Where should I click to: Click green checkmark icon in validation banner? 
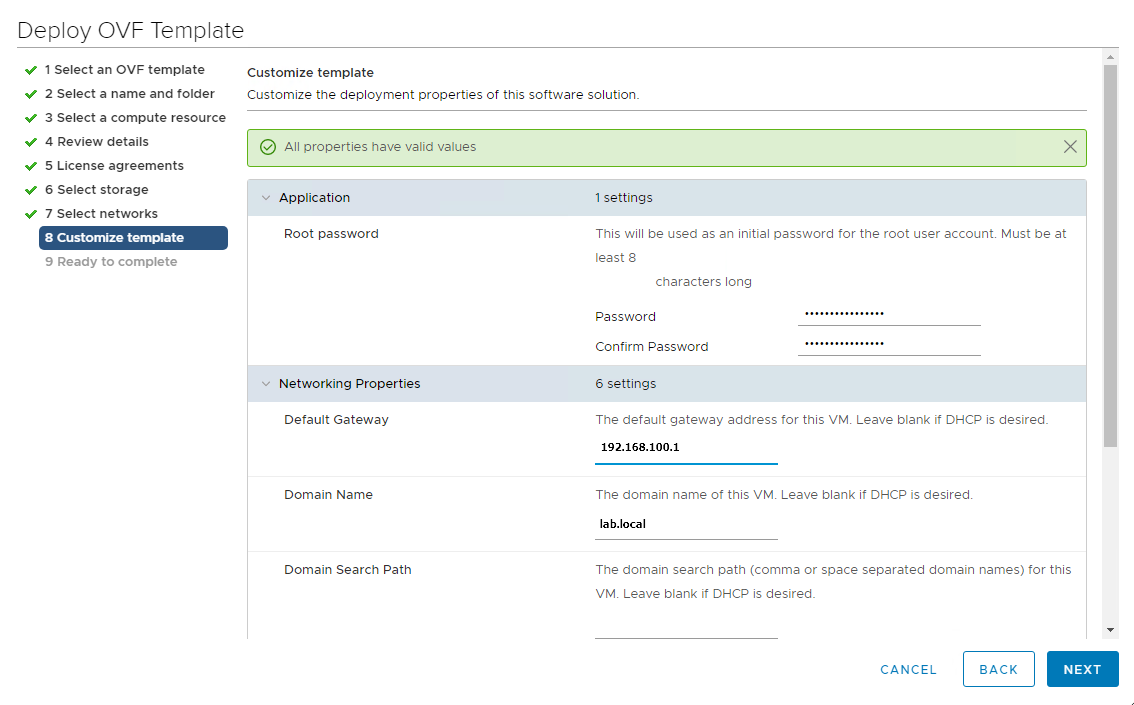(268, 147)
